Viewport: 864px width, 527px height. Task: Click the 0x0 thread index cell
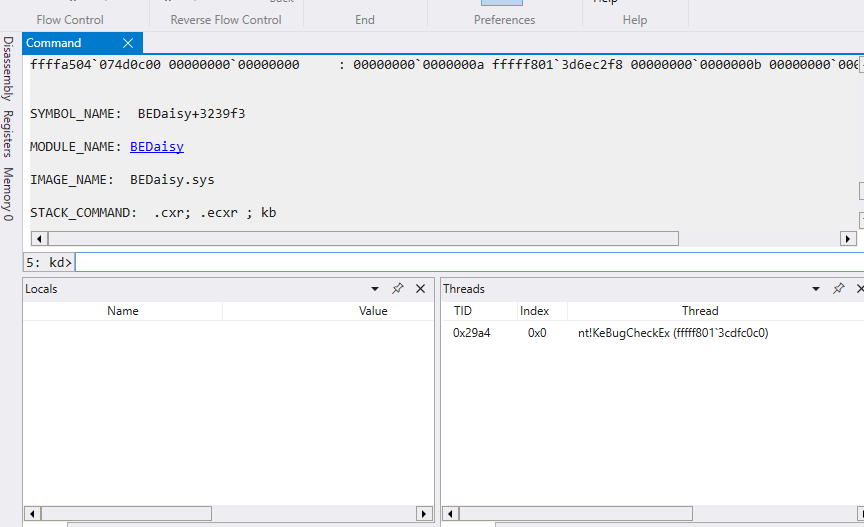(x=537, y=333)
